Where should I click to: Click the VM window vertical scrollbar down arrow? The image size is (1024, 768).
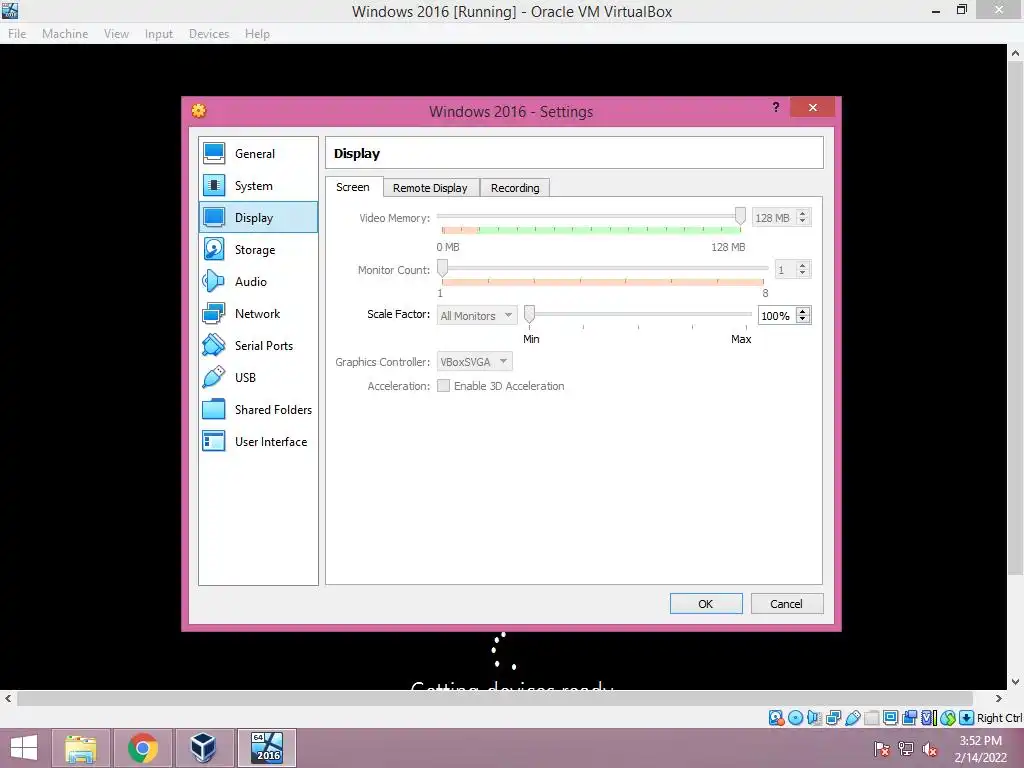point(1016,682)
